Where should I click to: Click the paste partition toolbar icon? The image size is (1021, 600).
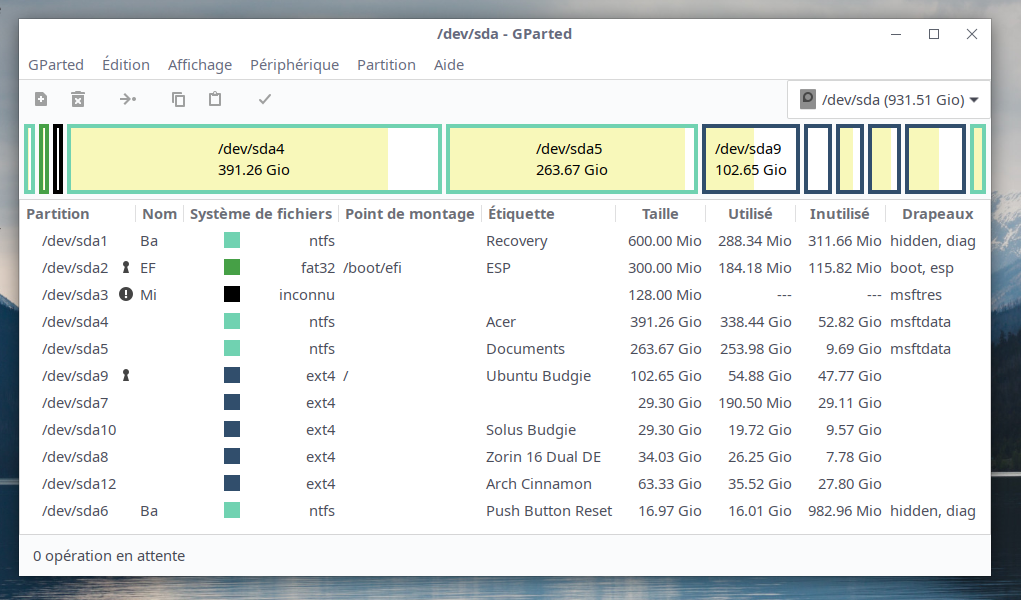(x=215, y=99)
